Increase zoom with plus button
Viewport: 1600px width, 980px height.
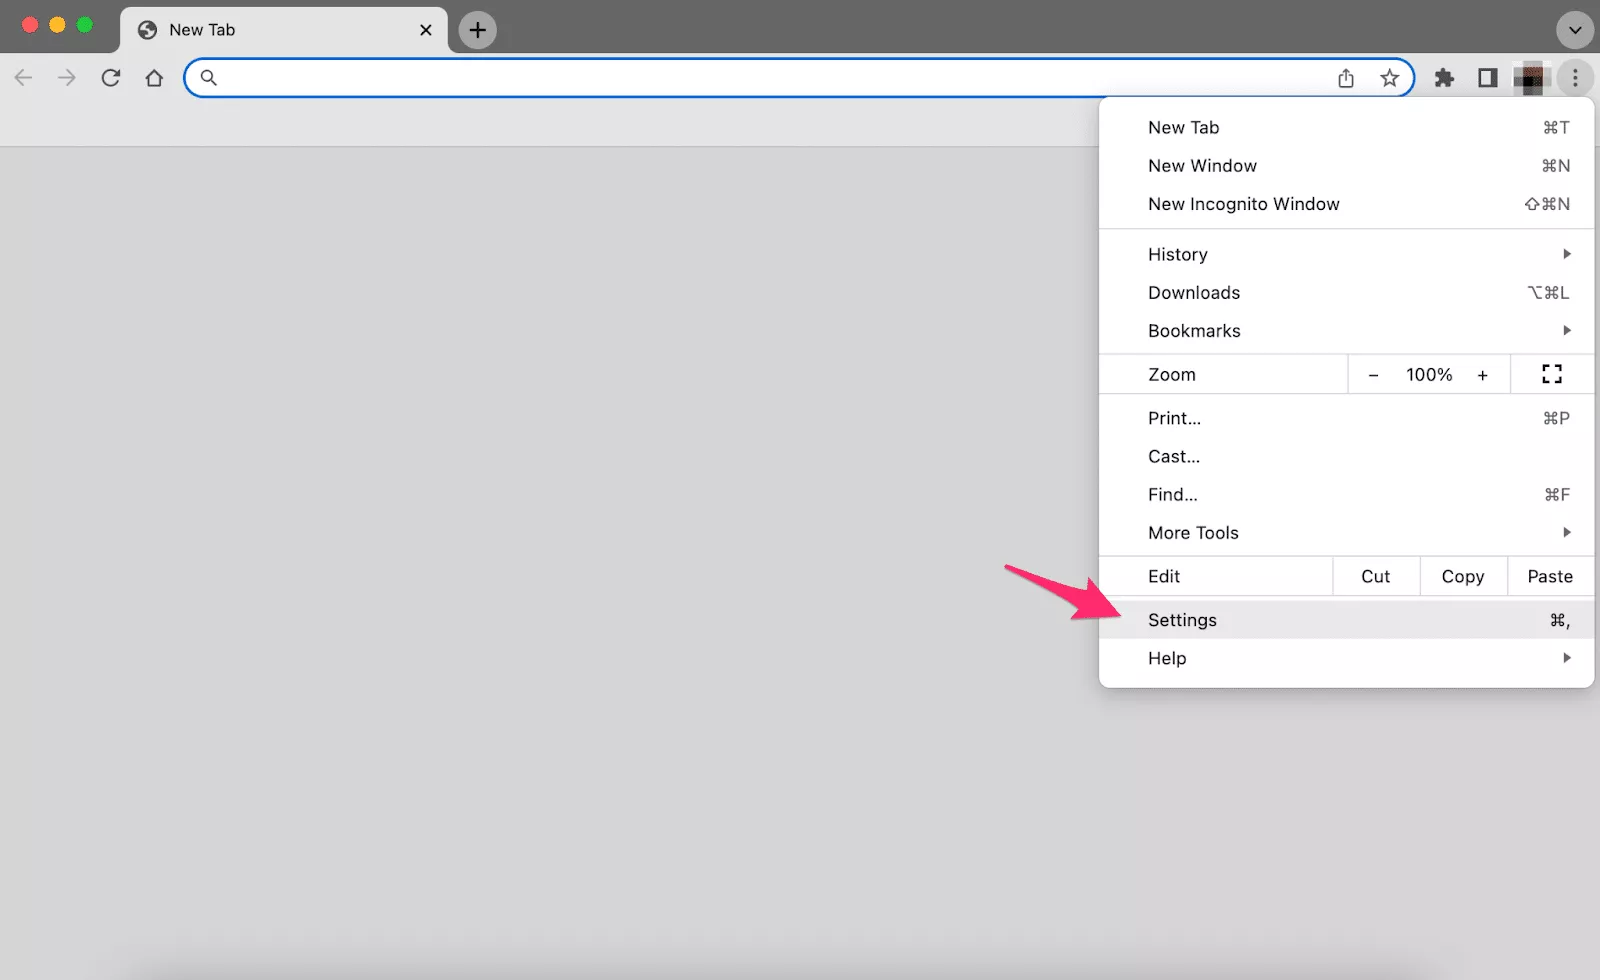[x=1482, y=375]
